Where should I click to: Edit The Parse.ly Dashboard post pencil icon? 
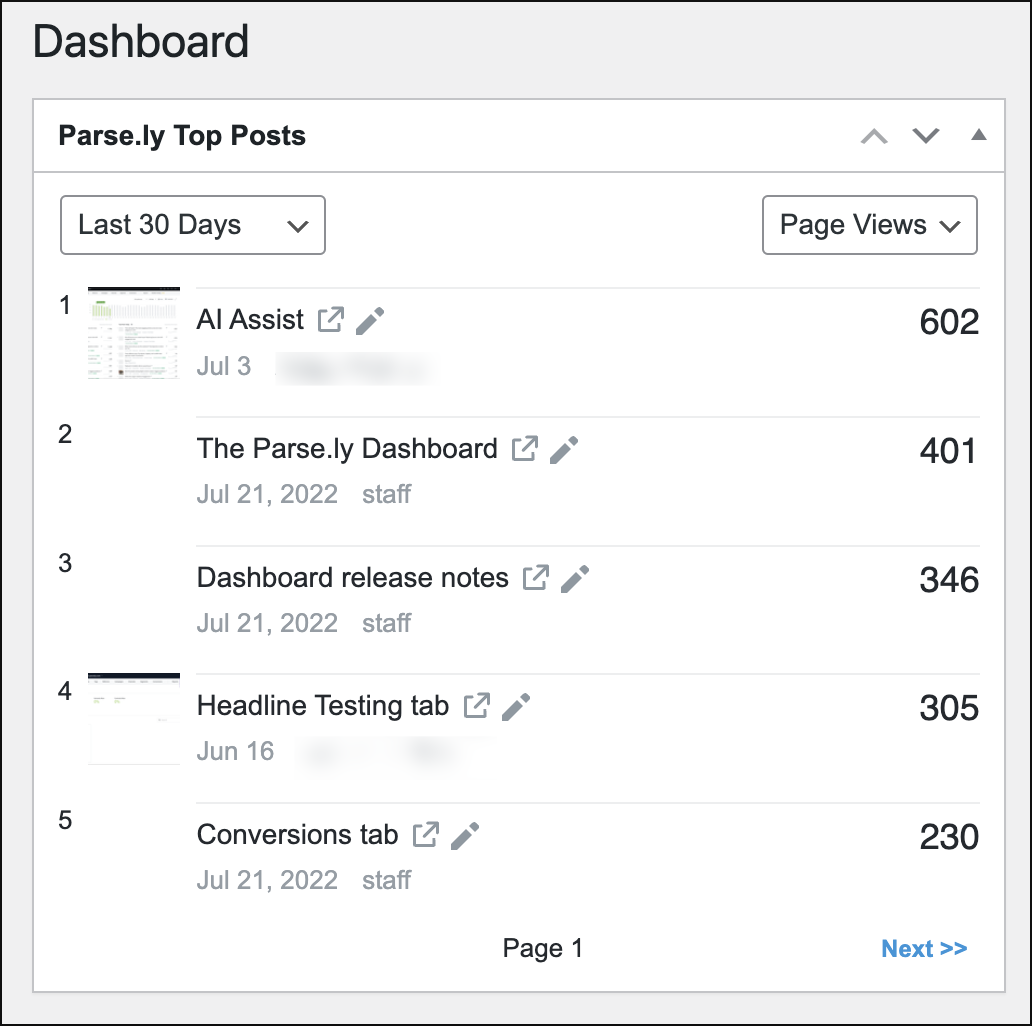coord(564,449)
